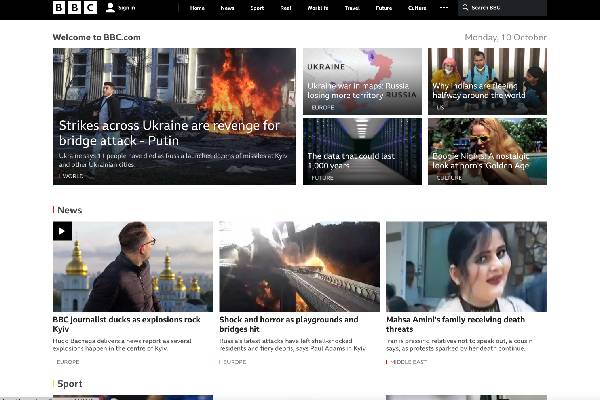The height and width of the screenshot is (400, 600).
Task: Click the Sign in account icon
Action: 110,8
